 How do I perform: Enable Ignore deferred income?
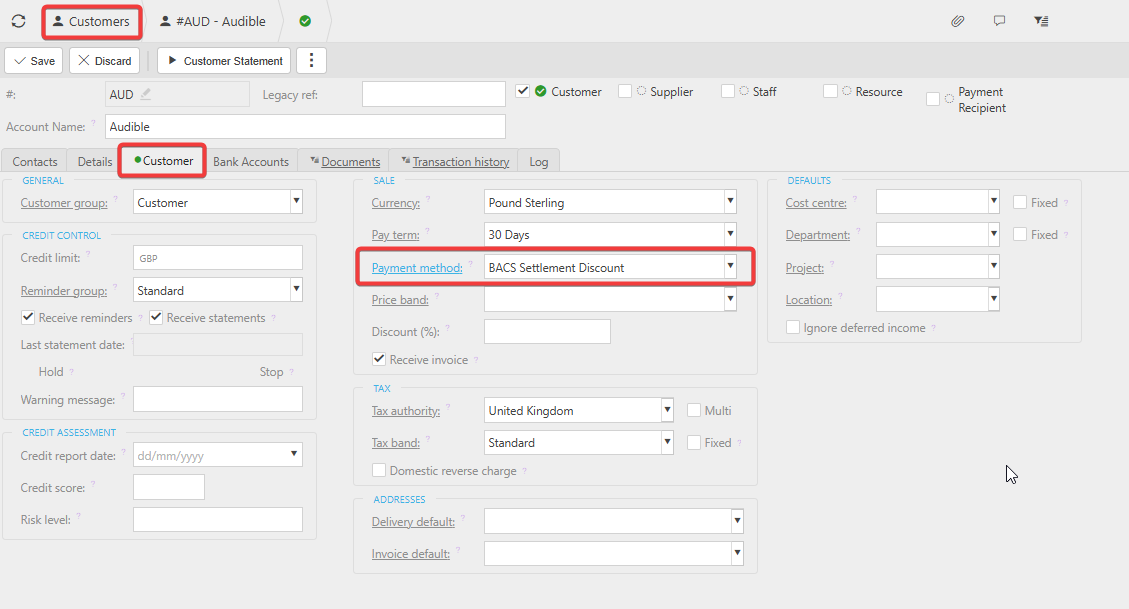tap(793, 328)
